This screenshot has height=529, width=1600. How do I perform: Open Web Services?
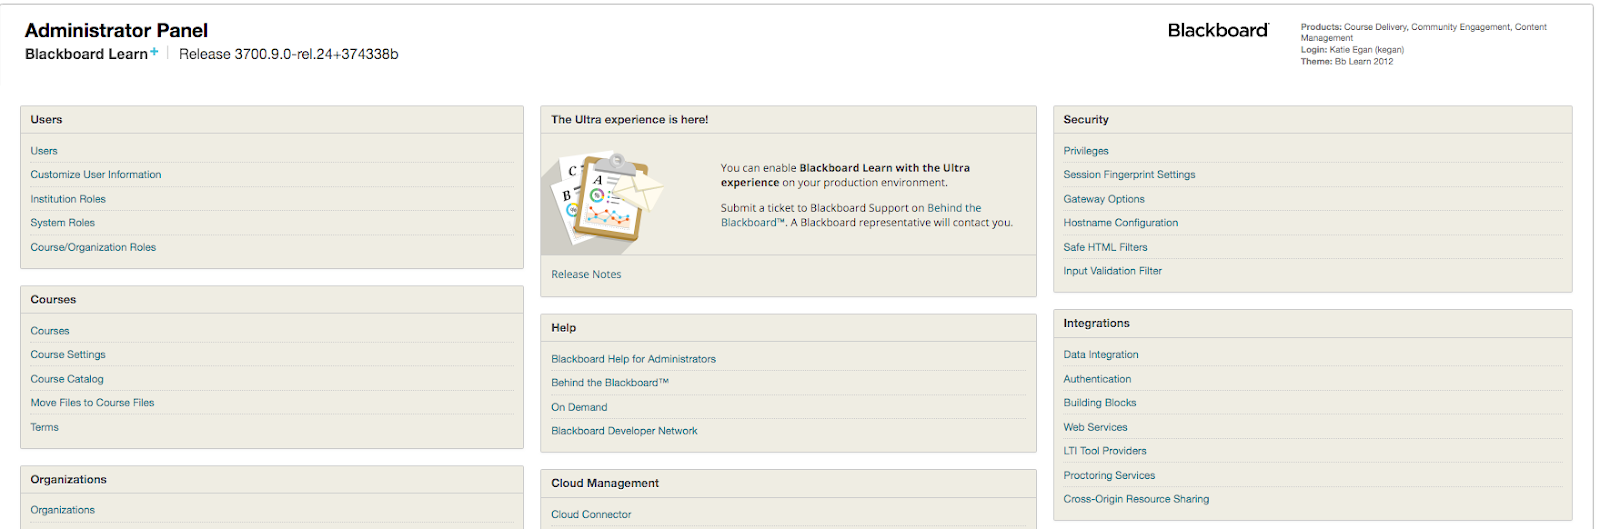click(1095, 427)
